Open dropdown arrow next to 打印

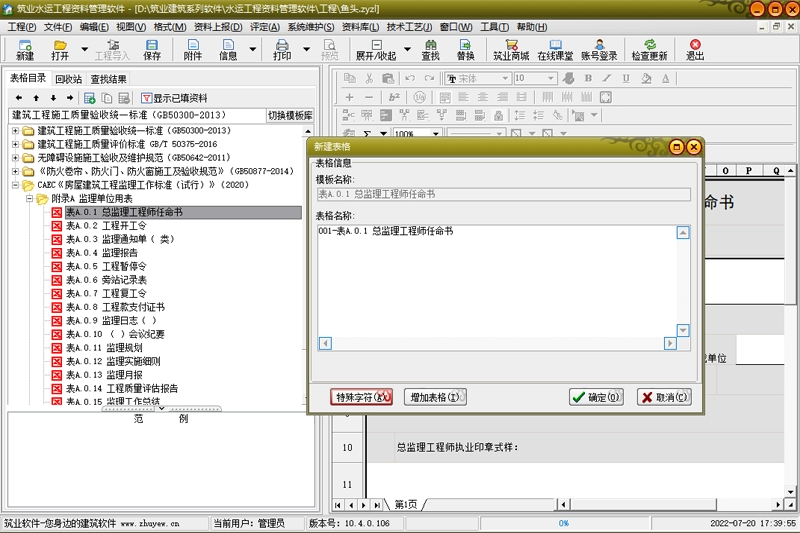click(307, 49)
